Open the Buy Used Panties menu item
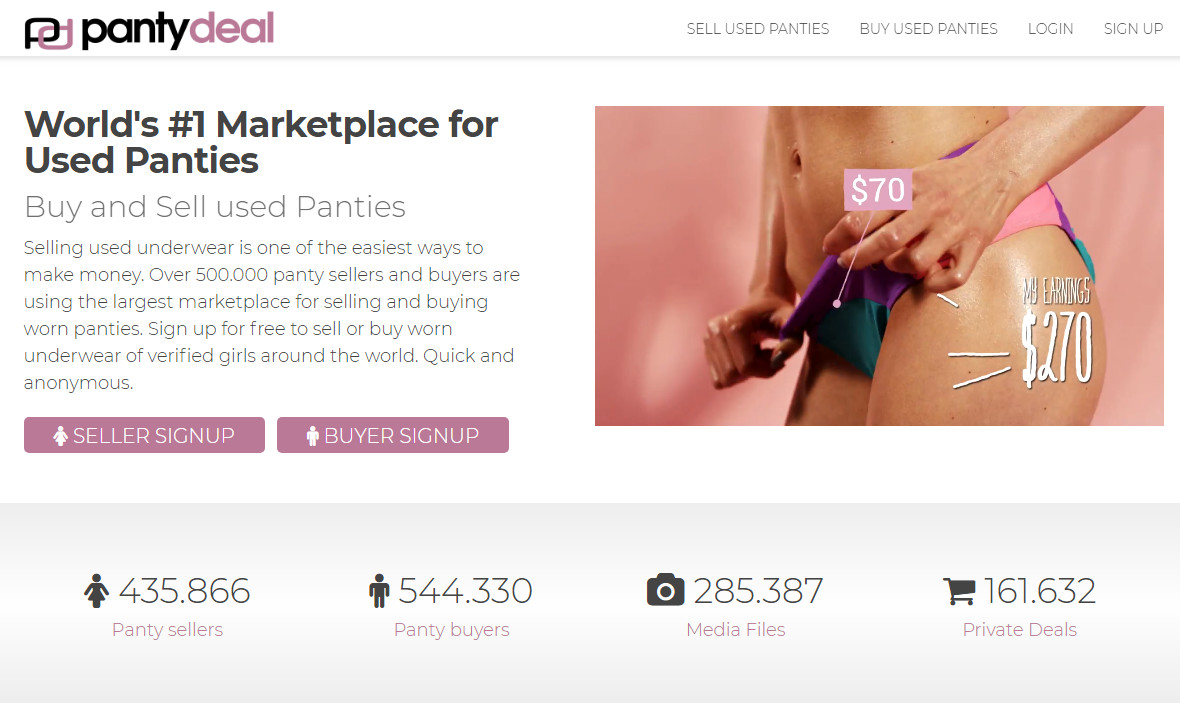The width and height of the screenshot is (1180, 720). (928, 29)
